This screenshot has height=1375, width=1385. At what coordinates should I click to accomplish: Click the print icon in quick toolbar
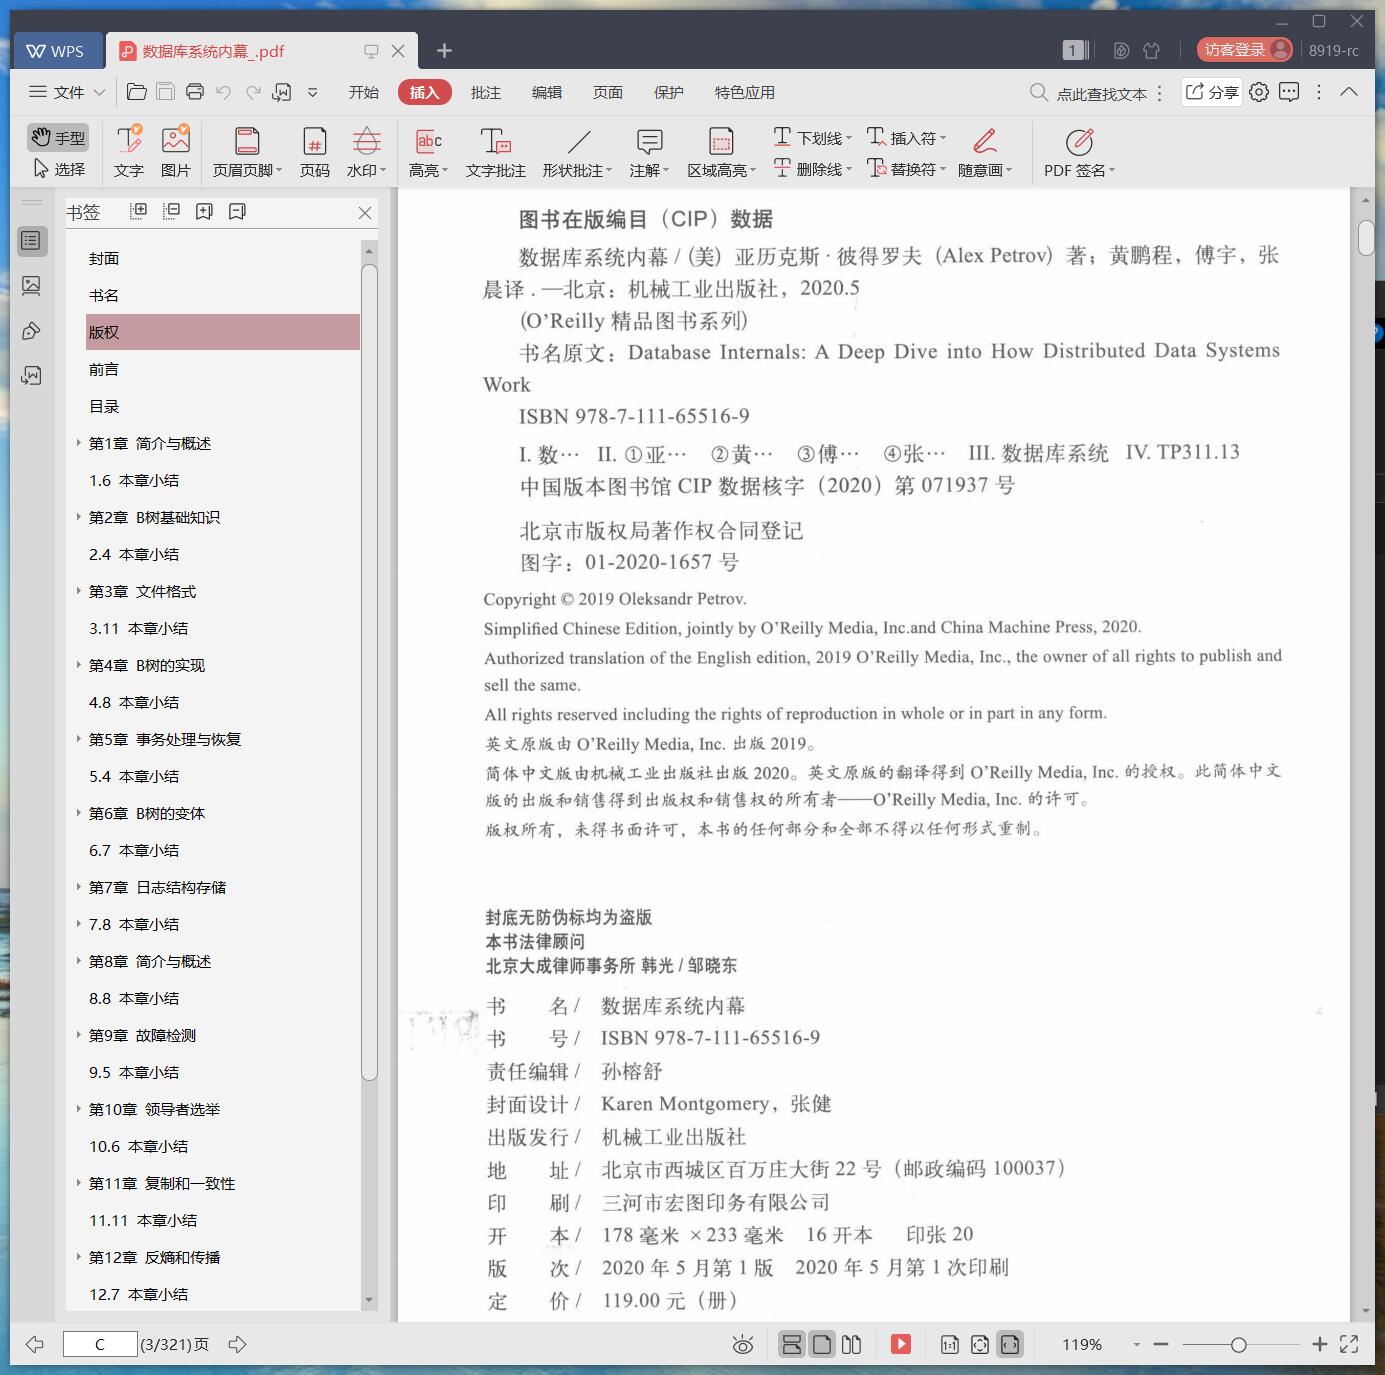pos(195,92)
